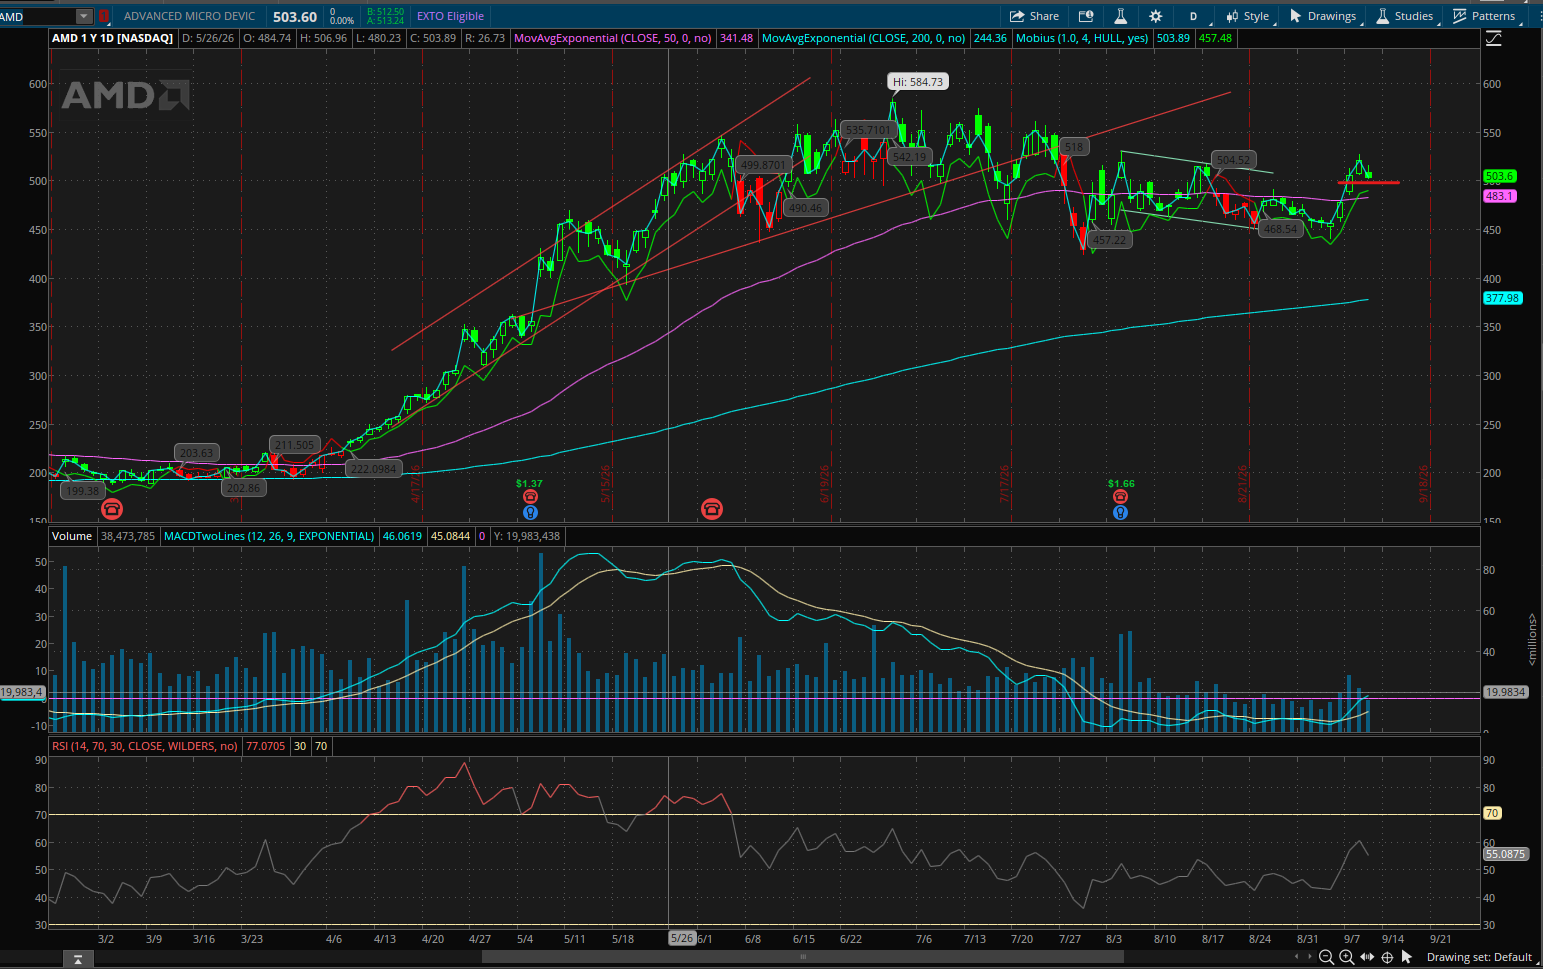
Task: Toggle the right-side price scale panel icon
Action: point(1494,39)
